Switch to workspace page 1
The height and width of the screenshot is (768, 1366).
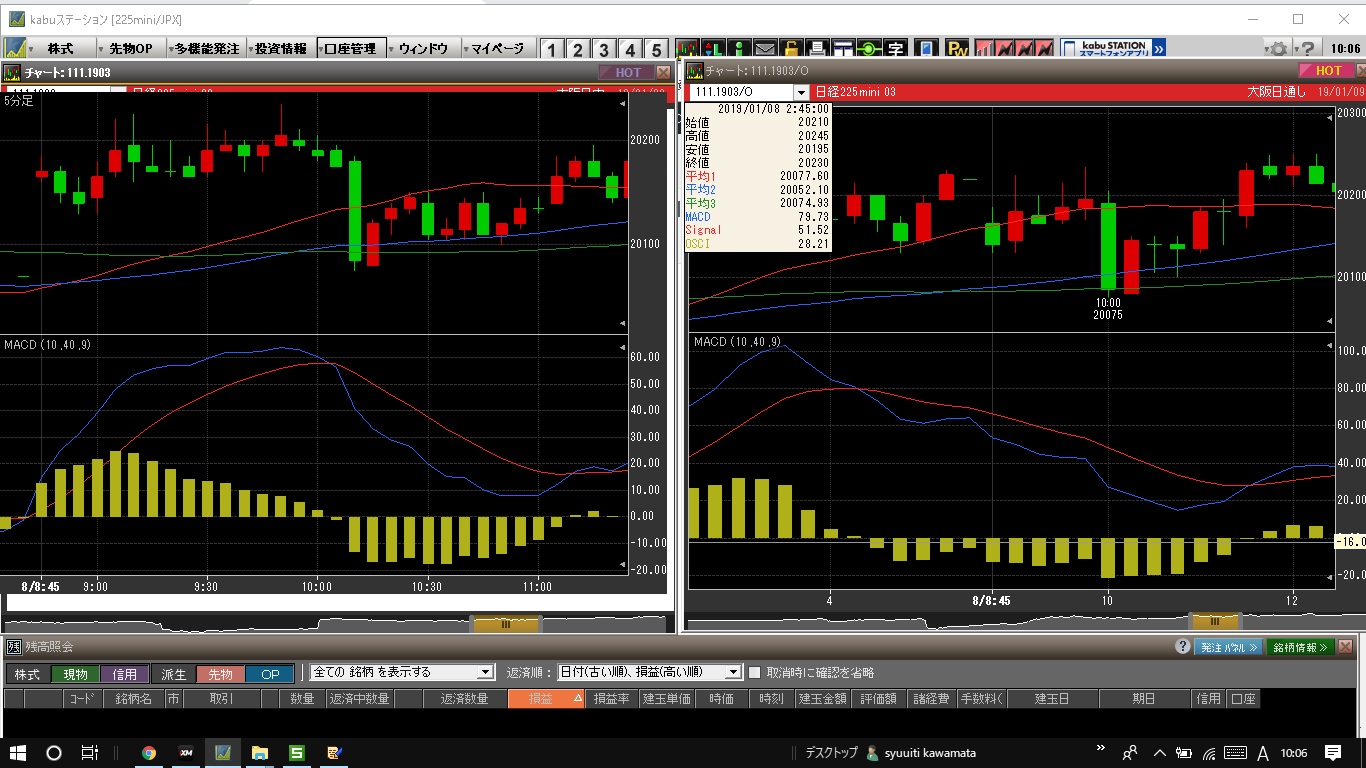click(x=553, y=50)
